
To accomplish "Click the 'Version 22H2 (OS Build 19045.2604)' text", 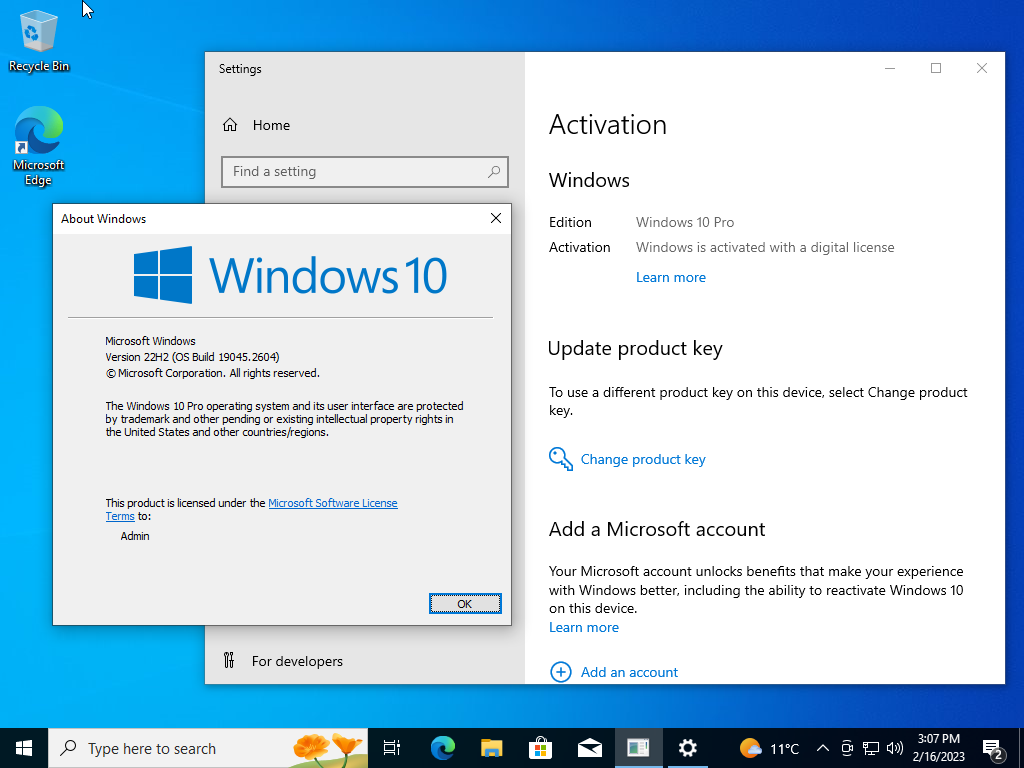I will pyautogui.click(x=193, y=357).
